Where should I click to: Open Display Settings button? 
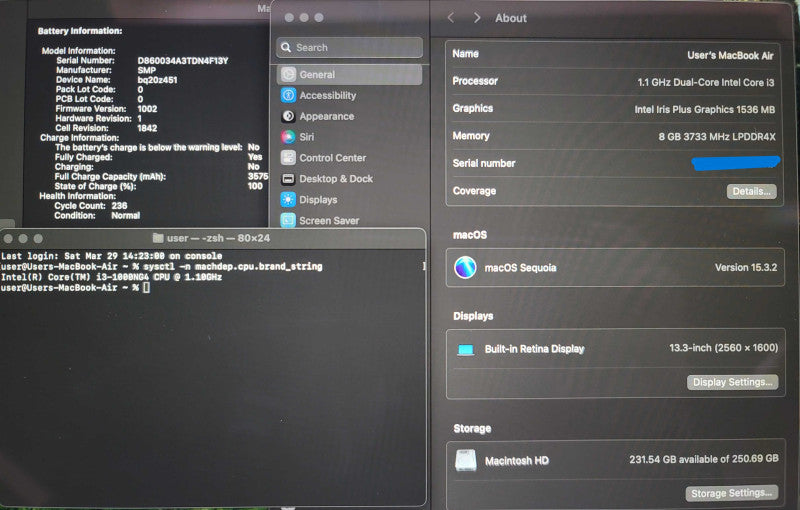[732, 382]
